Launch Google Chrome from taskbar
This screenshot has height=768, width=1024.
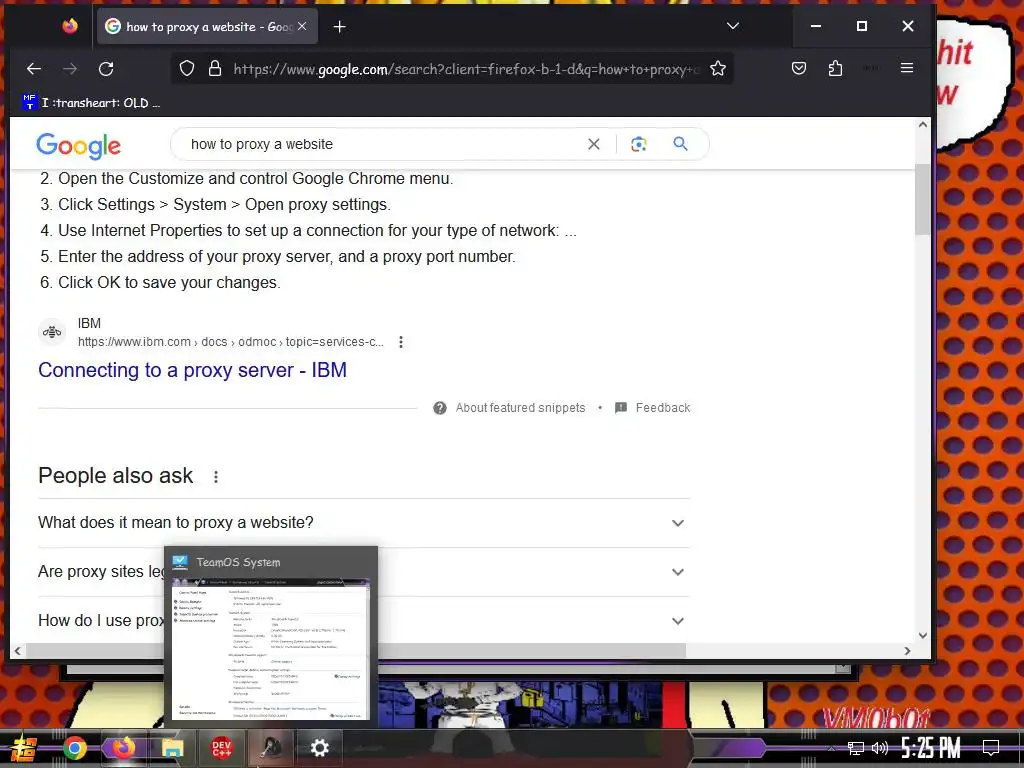coord(74,748)
